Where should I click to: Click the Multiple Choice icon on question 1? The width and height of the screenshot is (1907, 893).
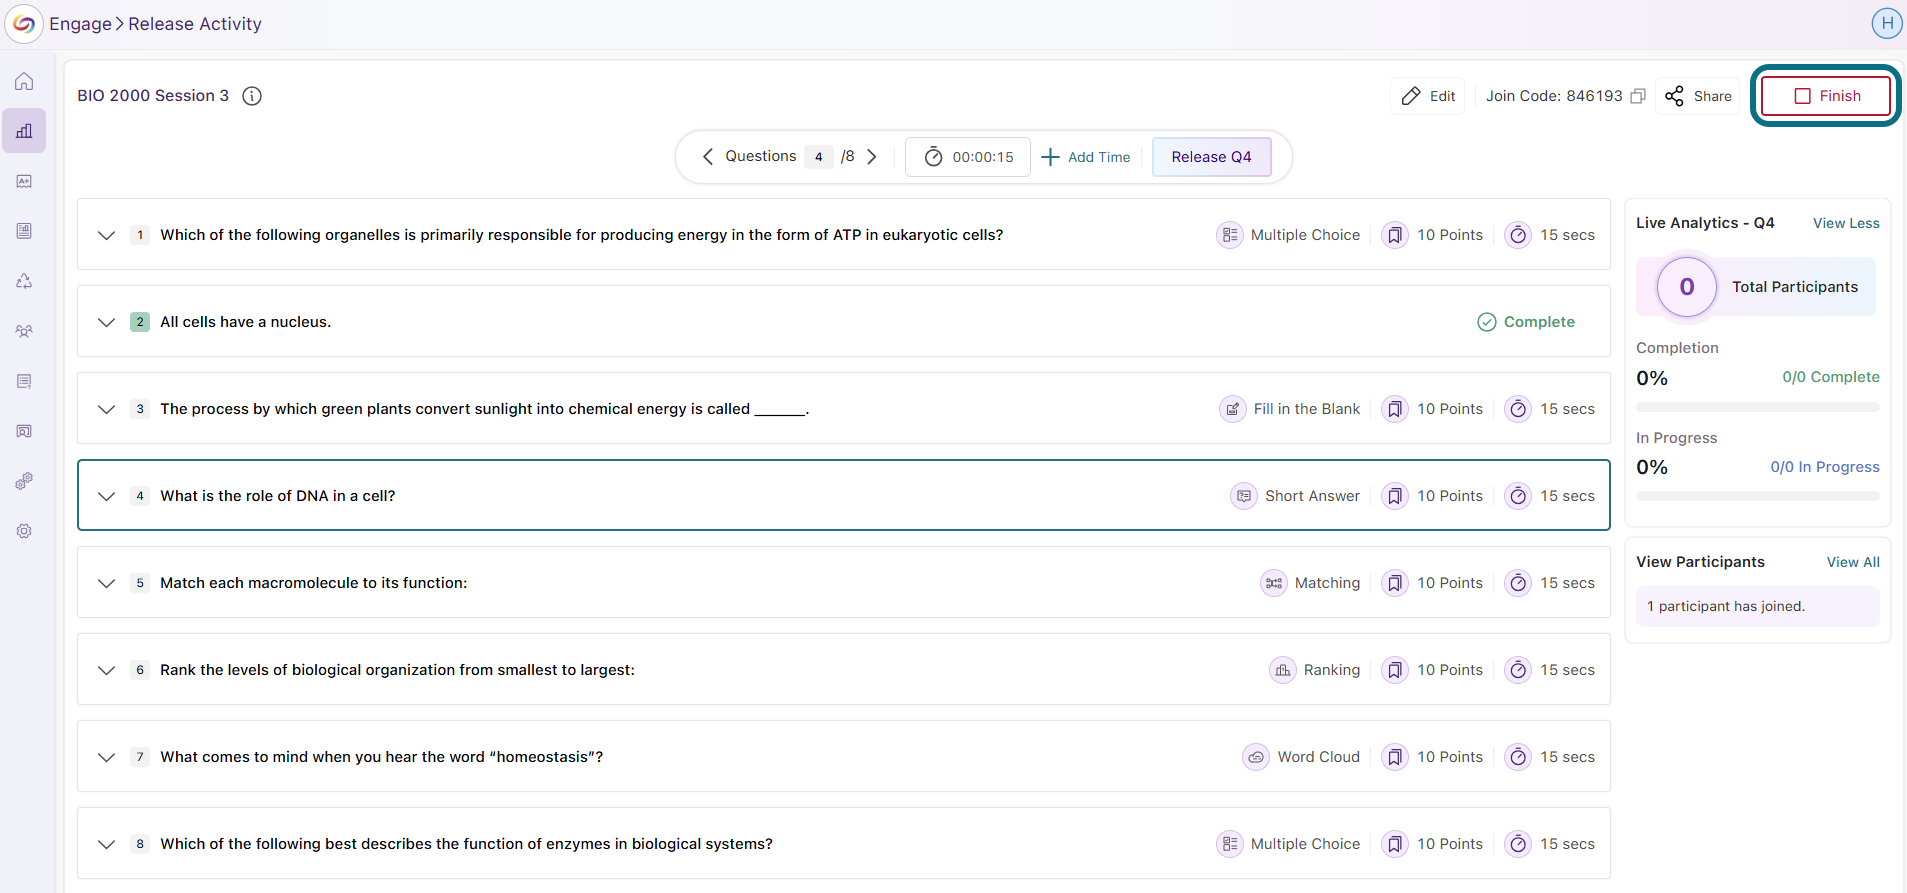coord(1230,235)
